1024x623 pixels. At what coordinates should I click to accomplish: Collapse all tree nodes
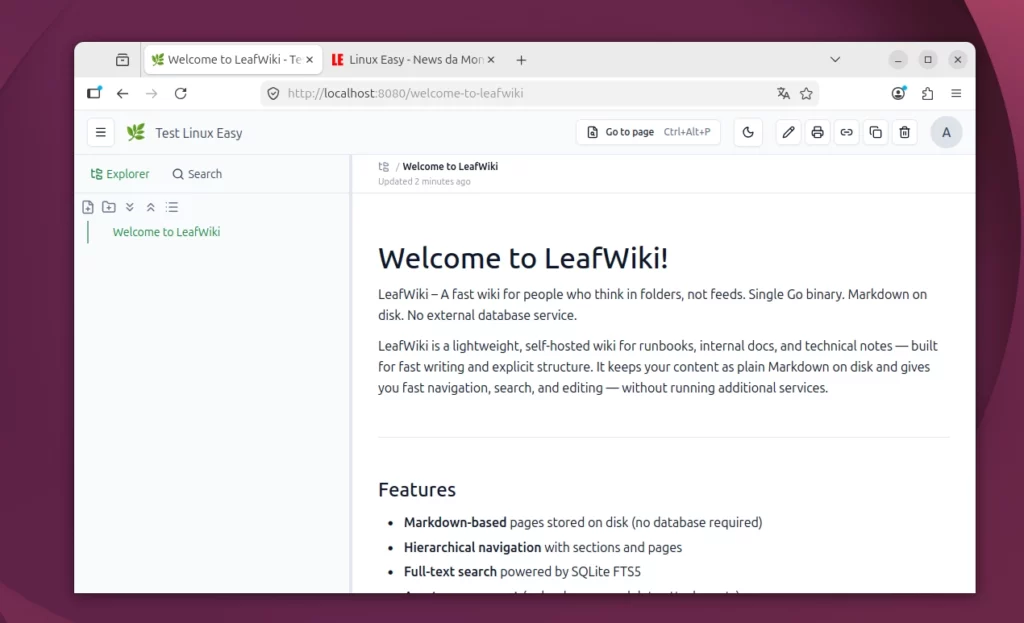(151, 207)
